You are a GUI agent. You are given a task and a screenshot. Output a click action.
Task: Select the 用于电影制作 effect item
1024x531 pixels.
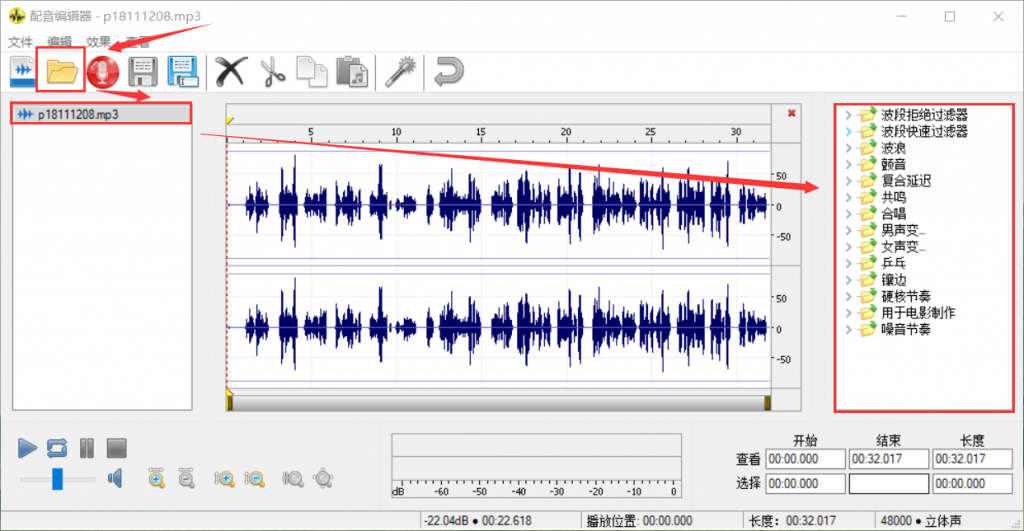point(918,313)
